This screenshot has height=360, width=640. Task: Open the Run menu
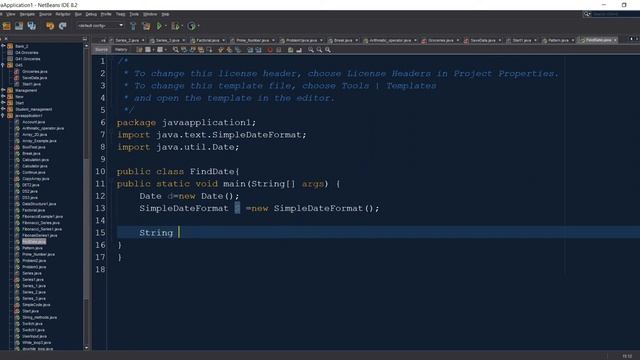point(78,14)
